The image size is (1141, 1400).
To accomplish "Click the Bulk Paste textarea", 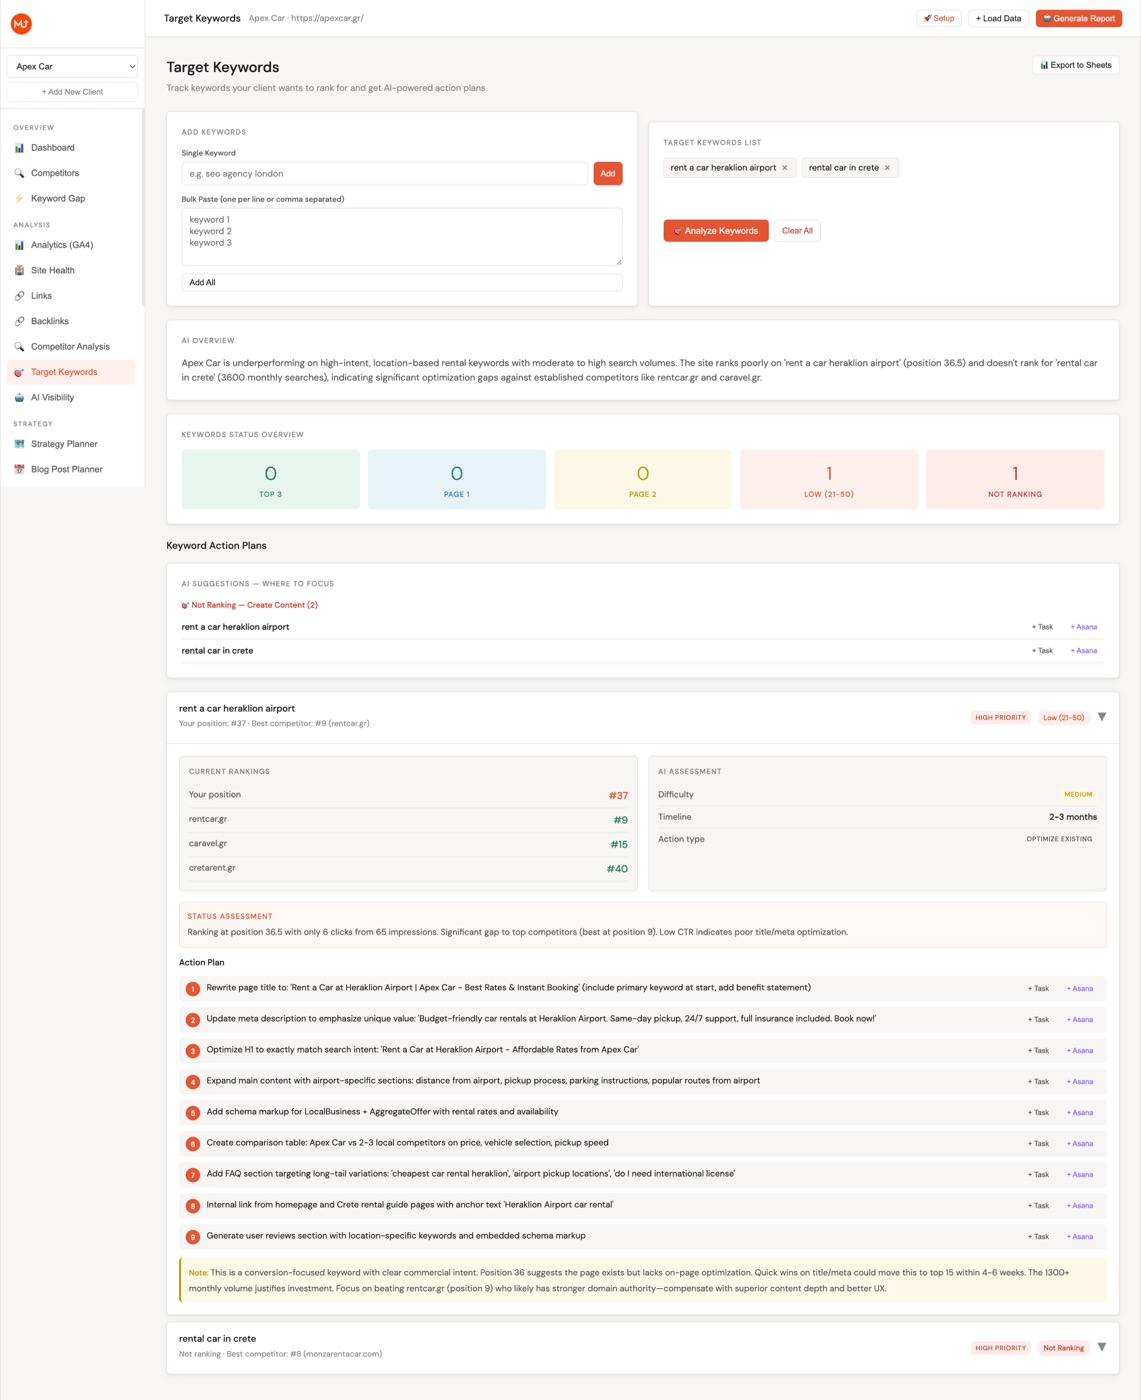I will (402, 237).
